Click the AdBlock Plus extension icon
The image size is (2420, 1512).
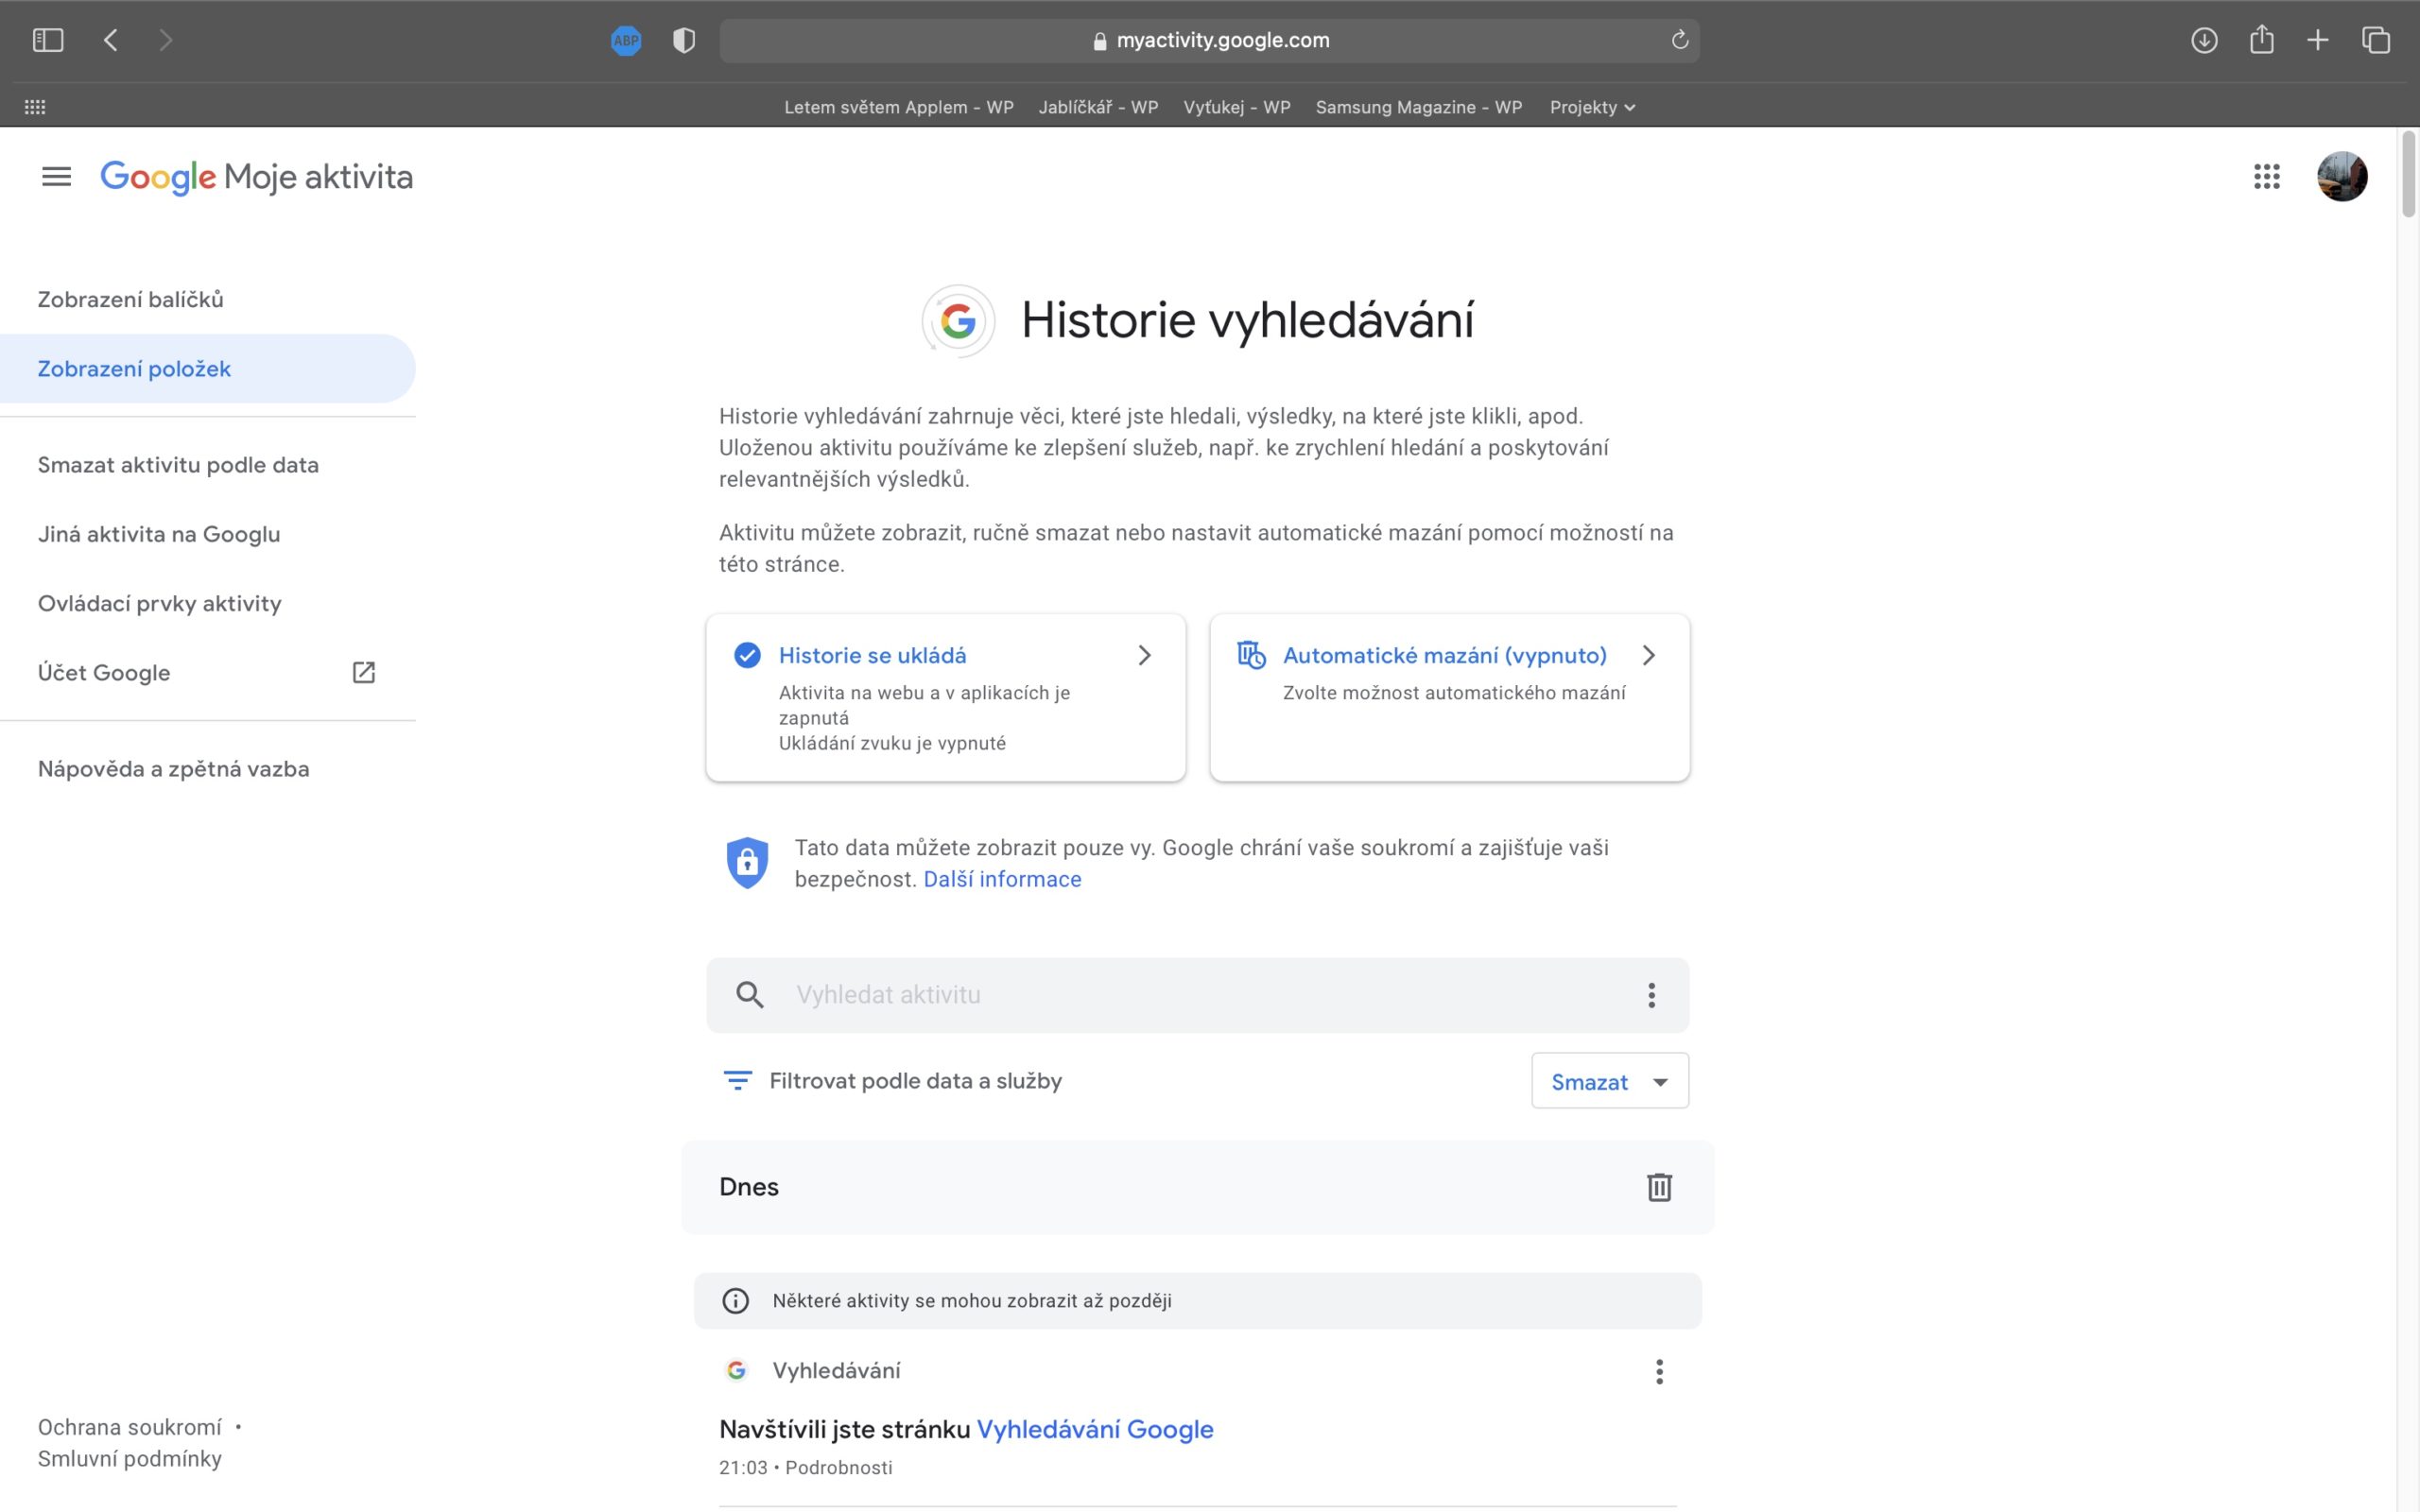[x=626, y=41]
